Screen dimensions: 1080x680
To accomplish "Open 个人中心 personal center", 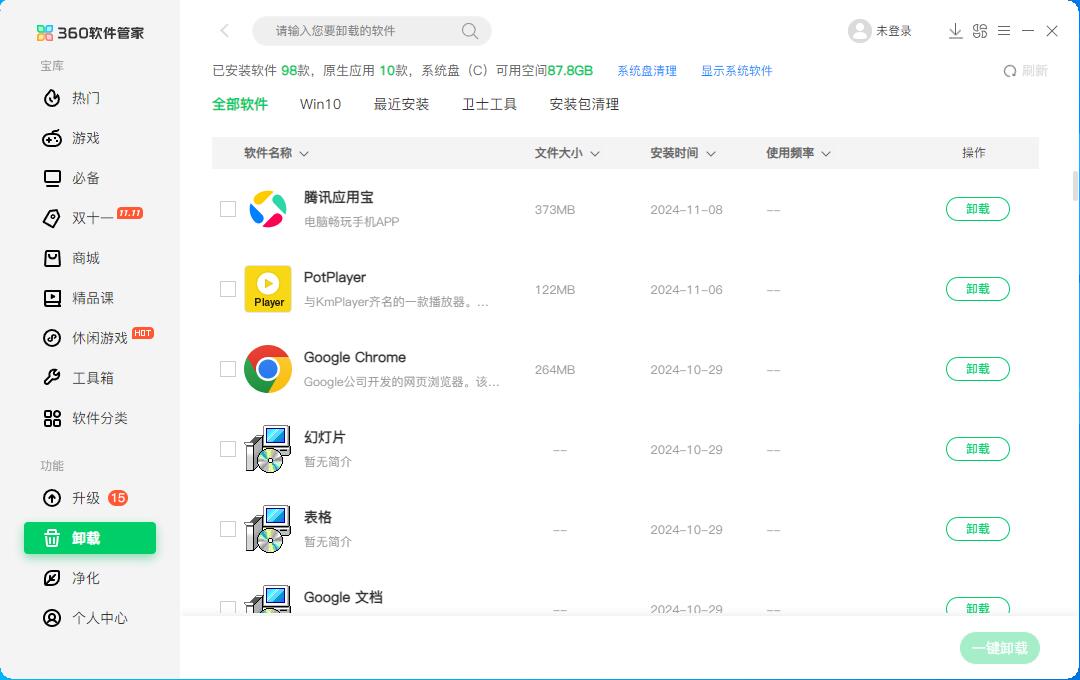I will 85,617.
